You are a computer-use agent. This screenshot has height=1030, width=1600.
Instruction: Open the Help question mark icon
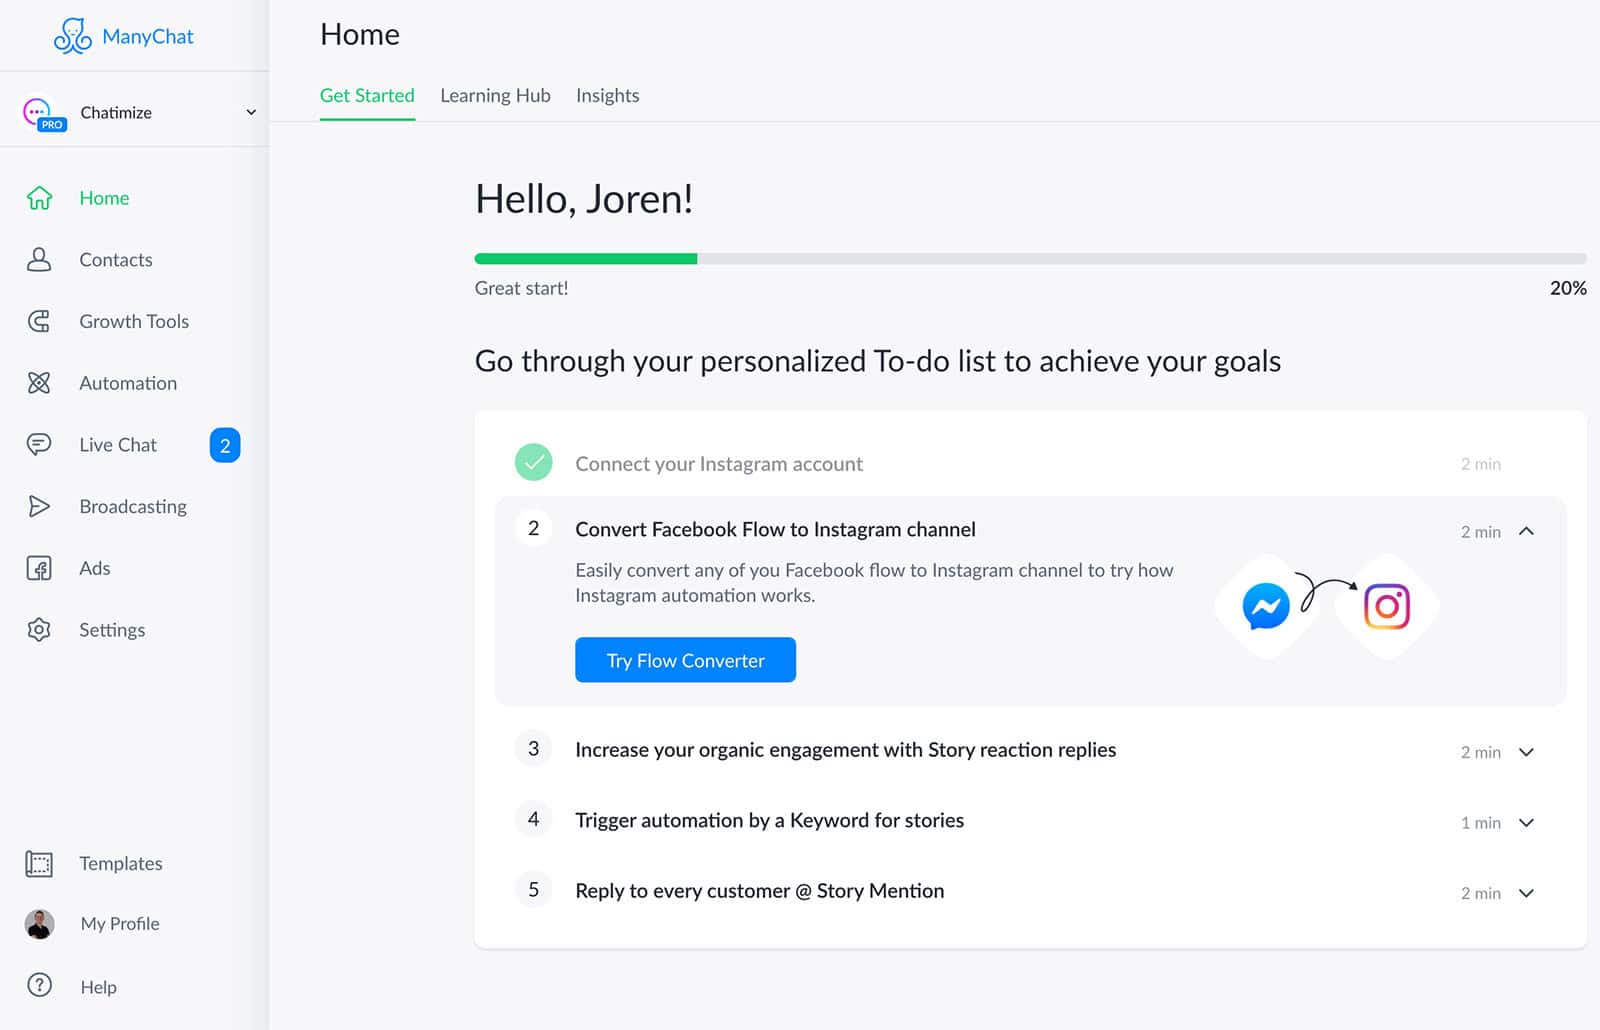(x=39, y=986)
